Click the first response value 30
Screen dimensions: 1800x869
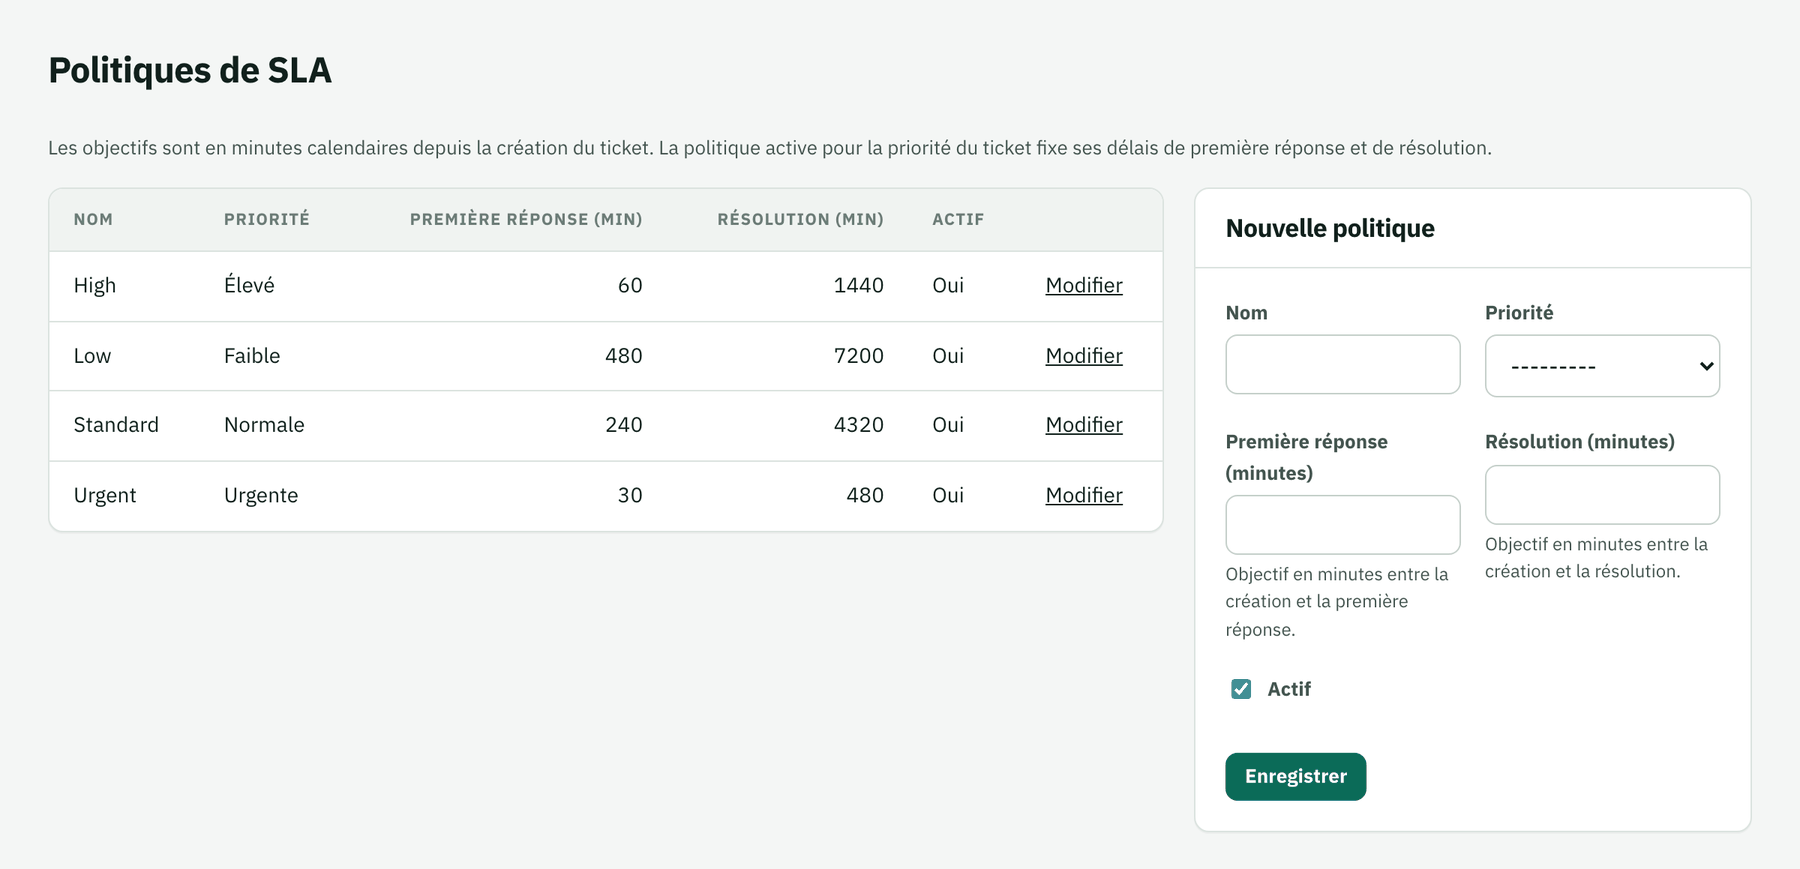coord(630,495)
